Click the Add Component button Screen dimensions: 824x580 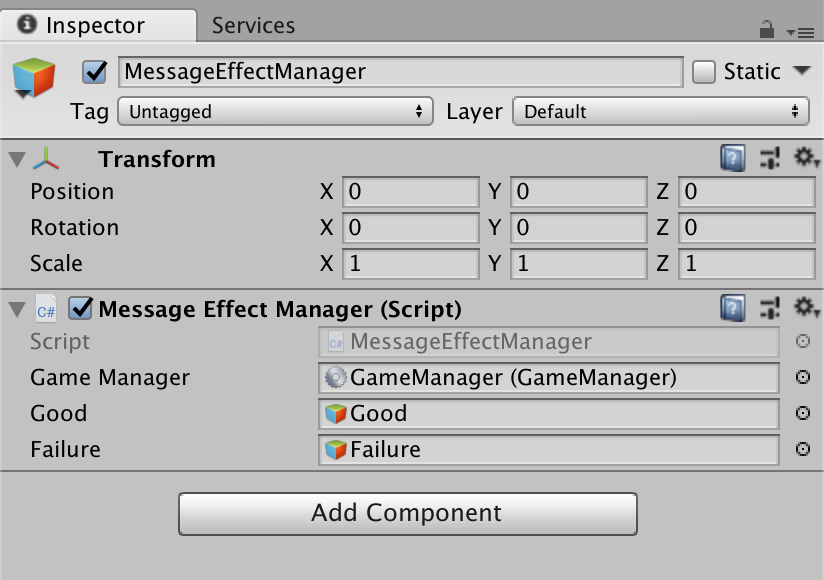pyautogui.click(x=408, y=513)
